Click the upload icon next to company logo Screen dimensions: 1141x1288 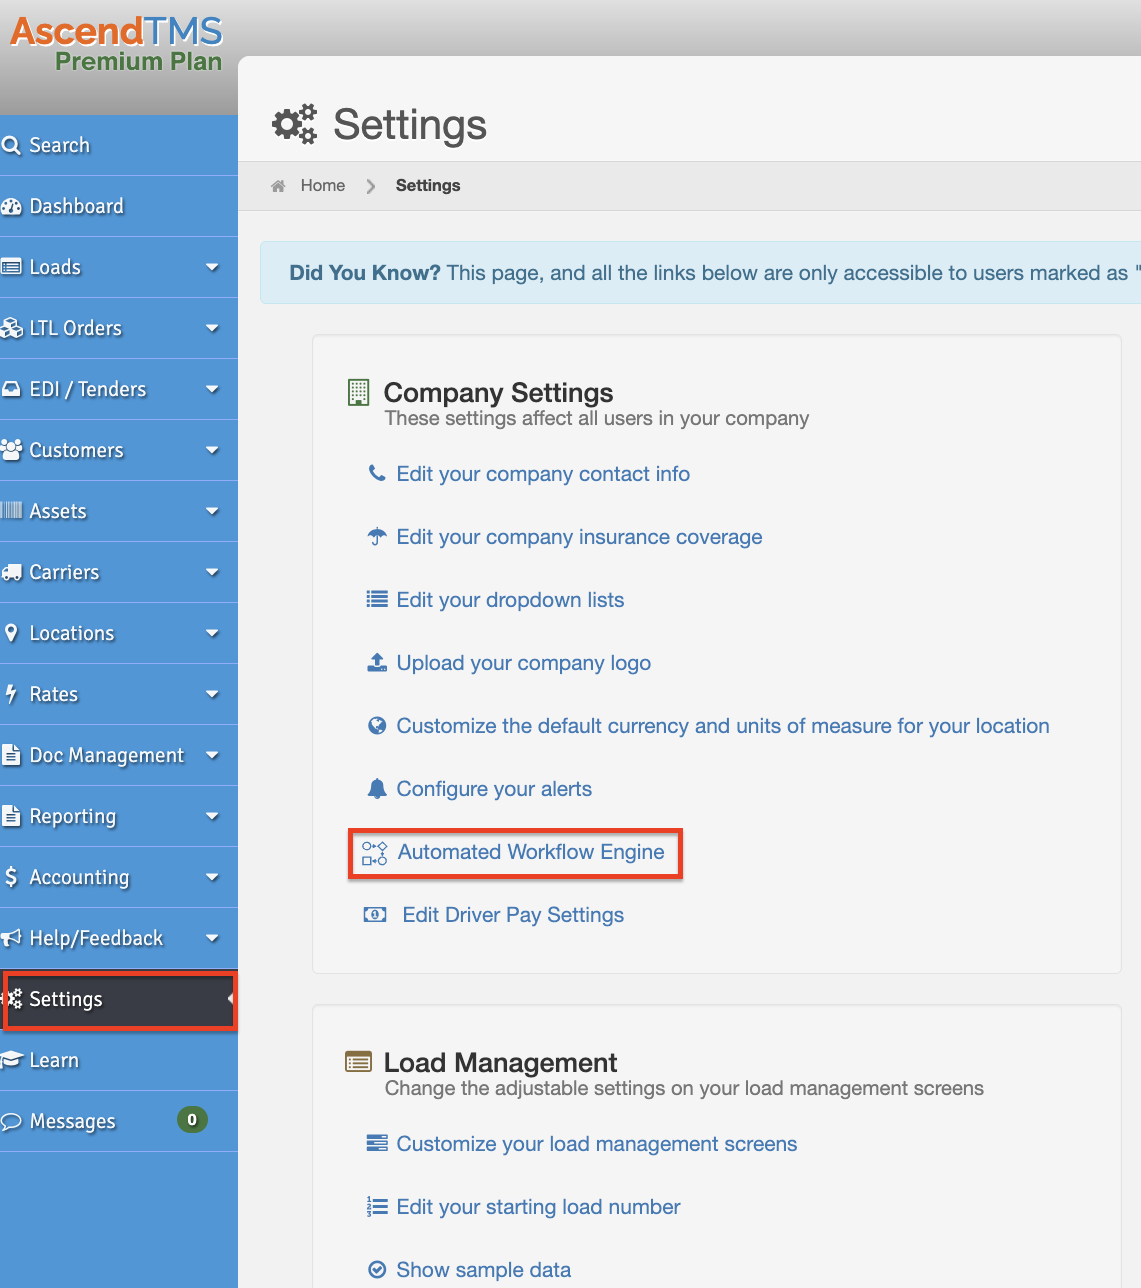pyautogui.click(x=377, y=662)
